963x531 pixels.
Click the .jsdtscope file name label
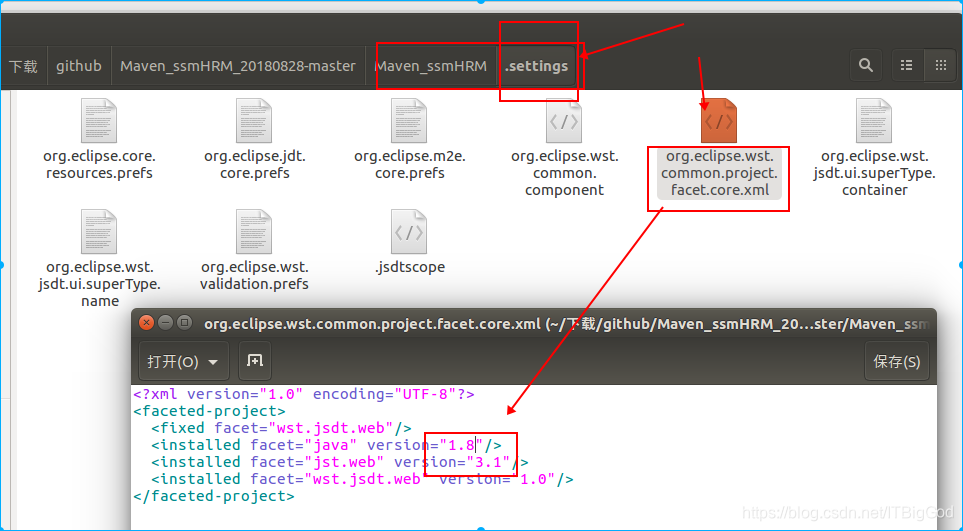410,267
